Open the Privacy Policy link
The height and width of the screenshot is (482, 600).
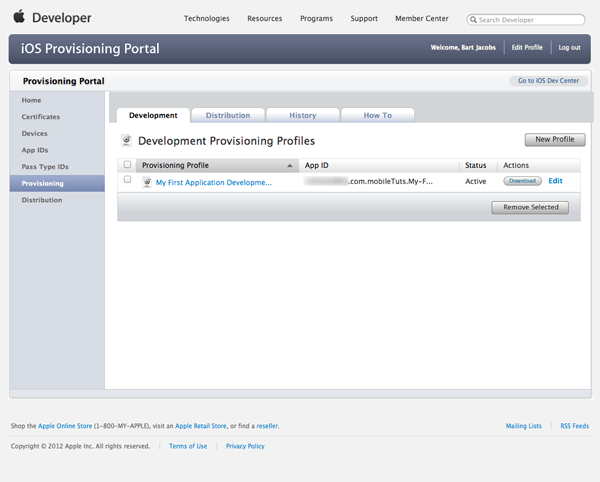coord(245,446)
